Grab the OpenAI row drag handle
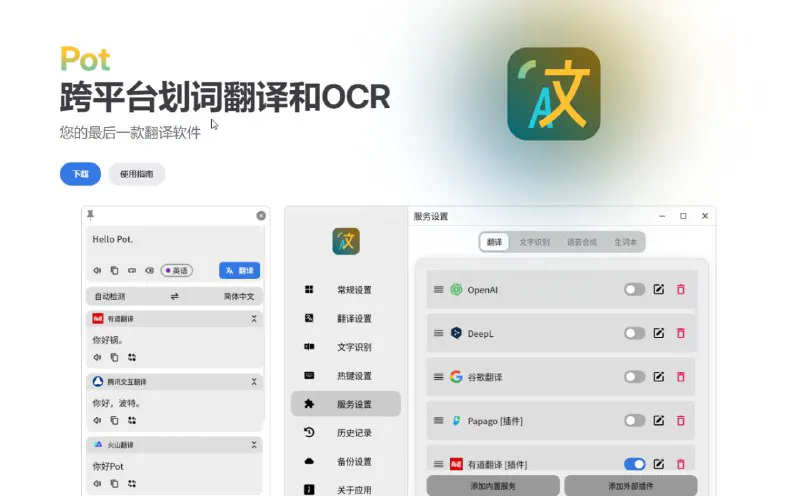This screenshot has width=800, height=496. [438, 290]
